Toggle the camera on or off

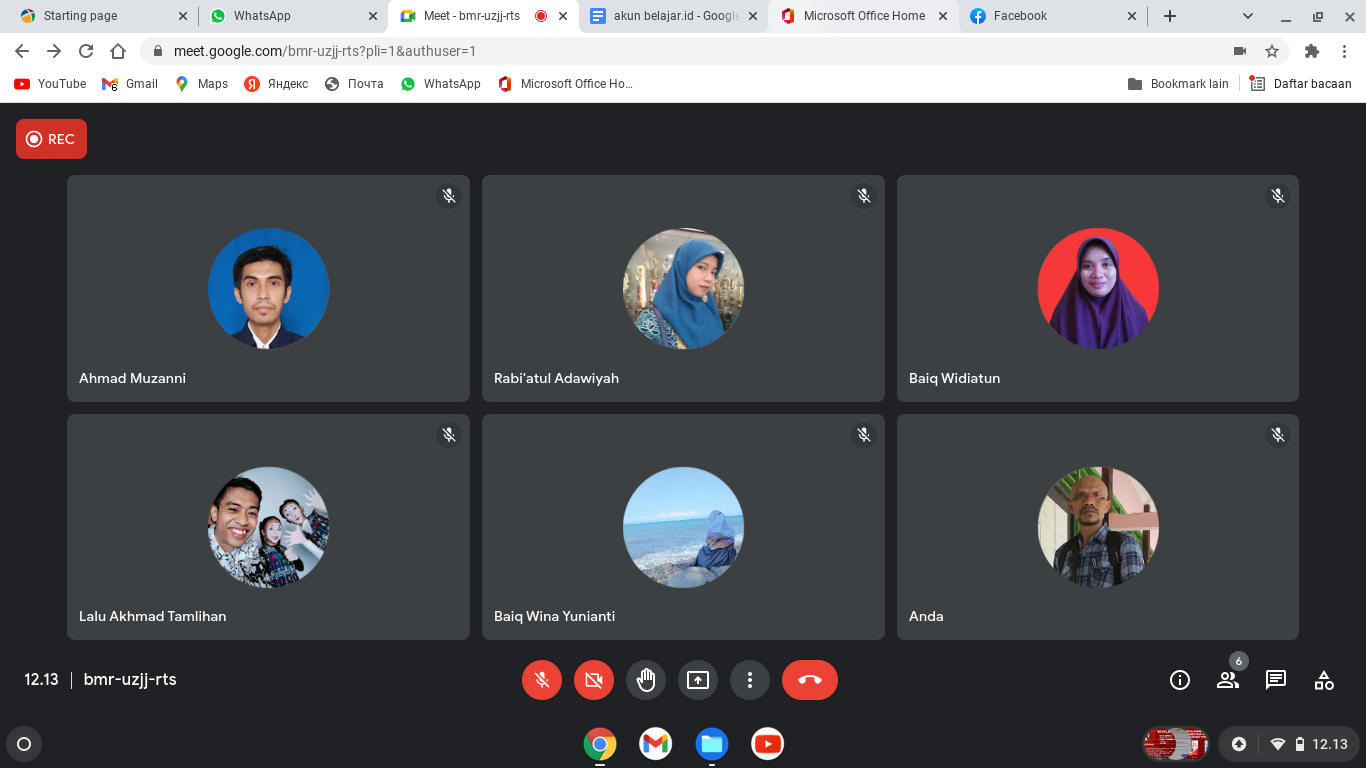[x=594, y=680]
